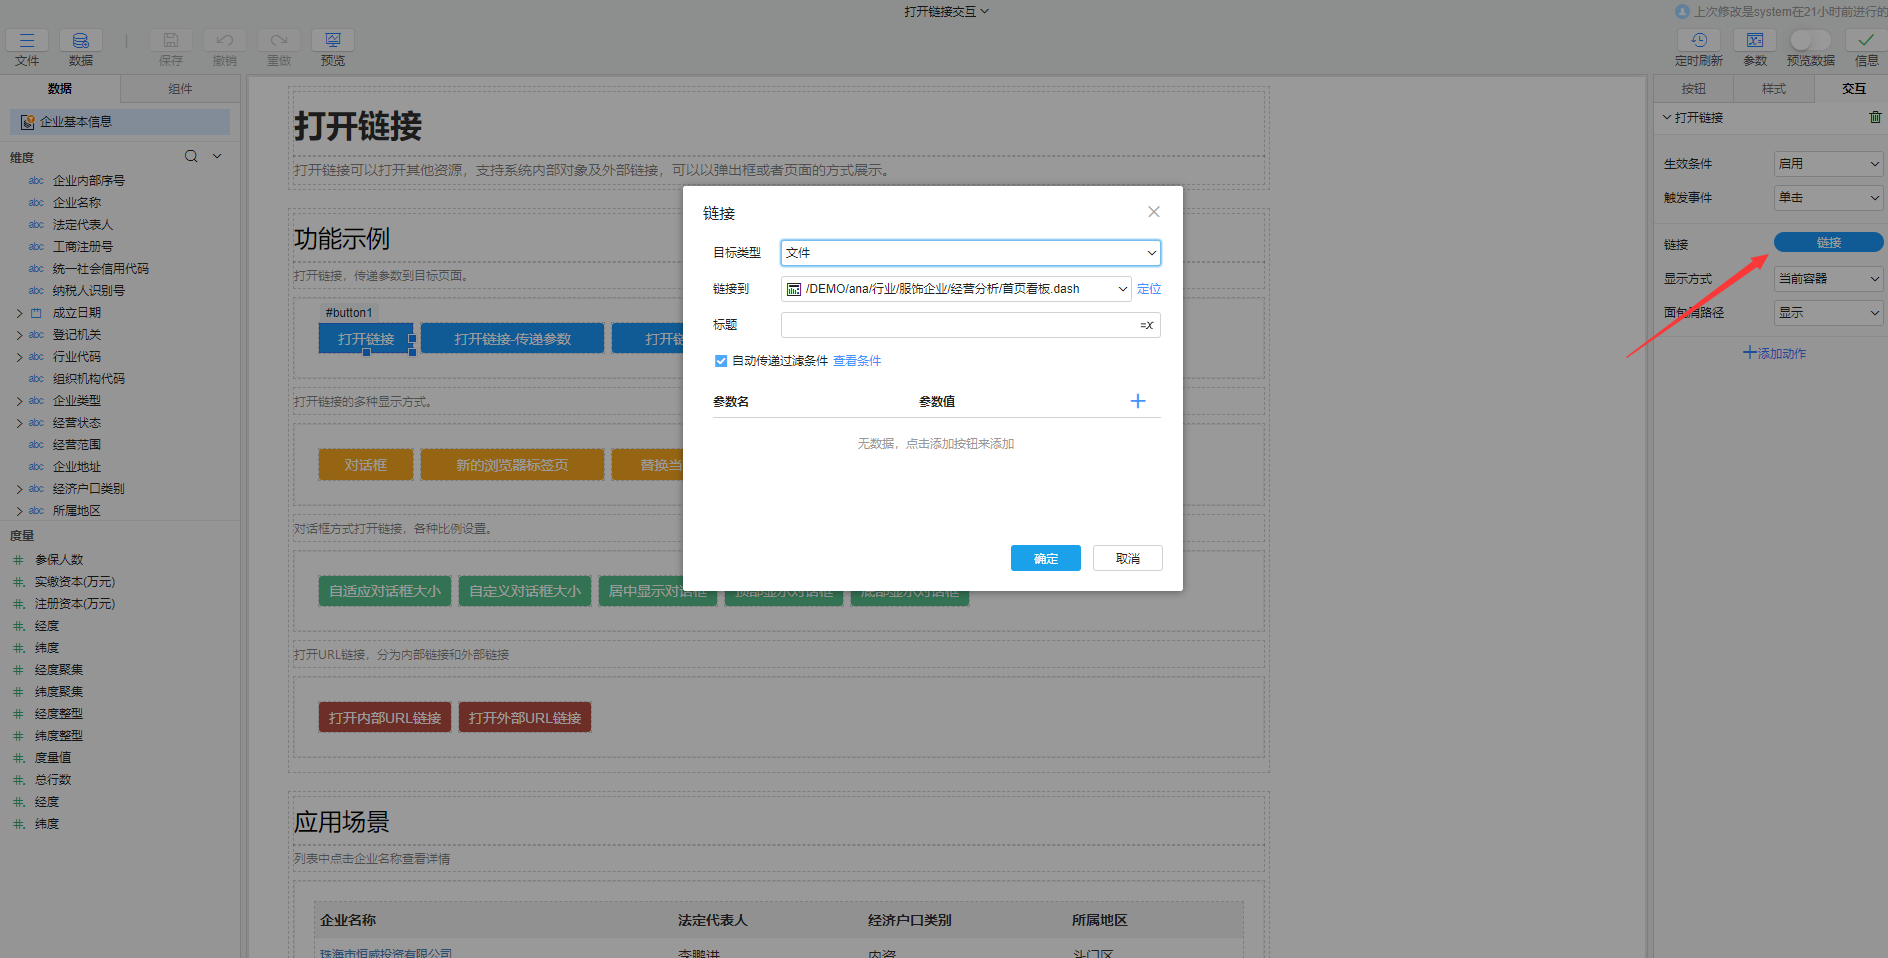The image size is (1888, 958).
Task: Expand the 成立日期 tree node
Action: click(19, 313)
